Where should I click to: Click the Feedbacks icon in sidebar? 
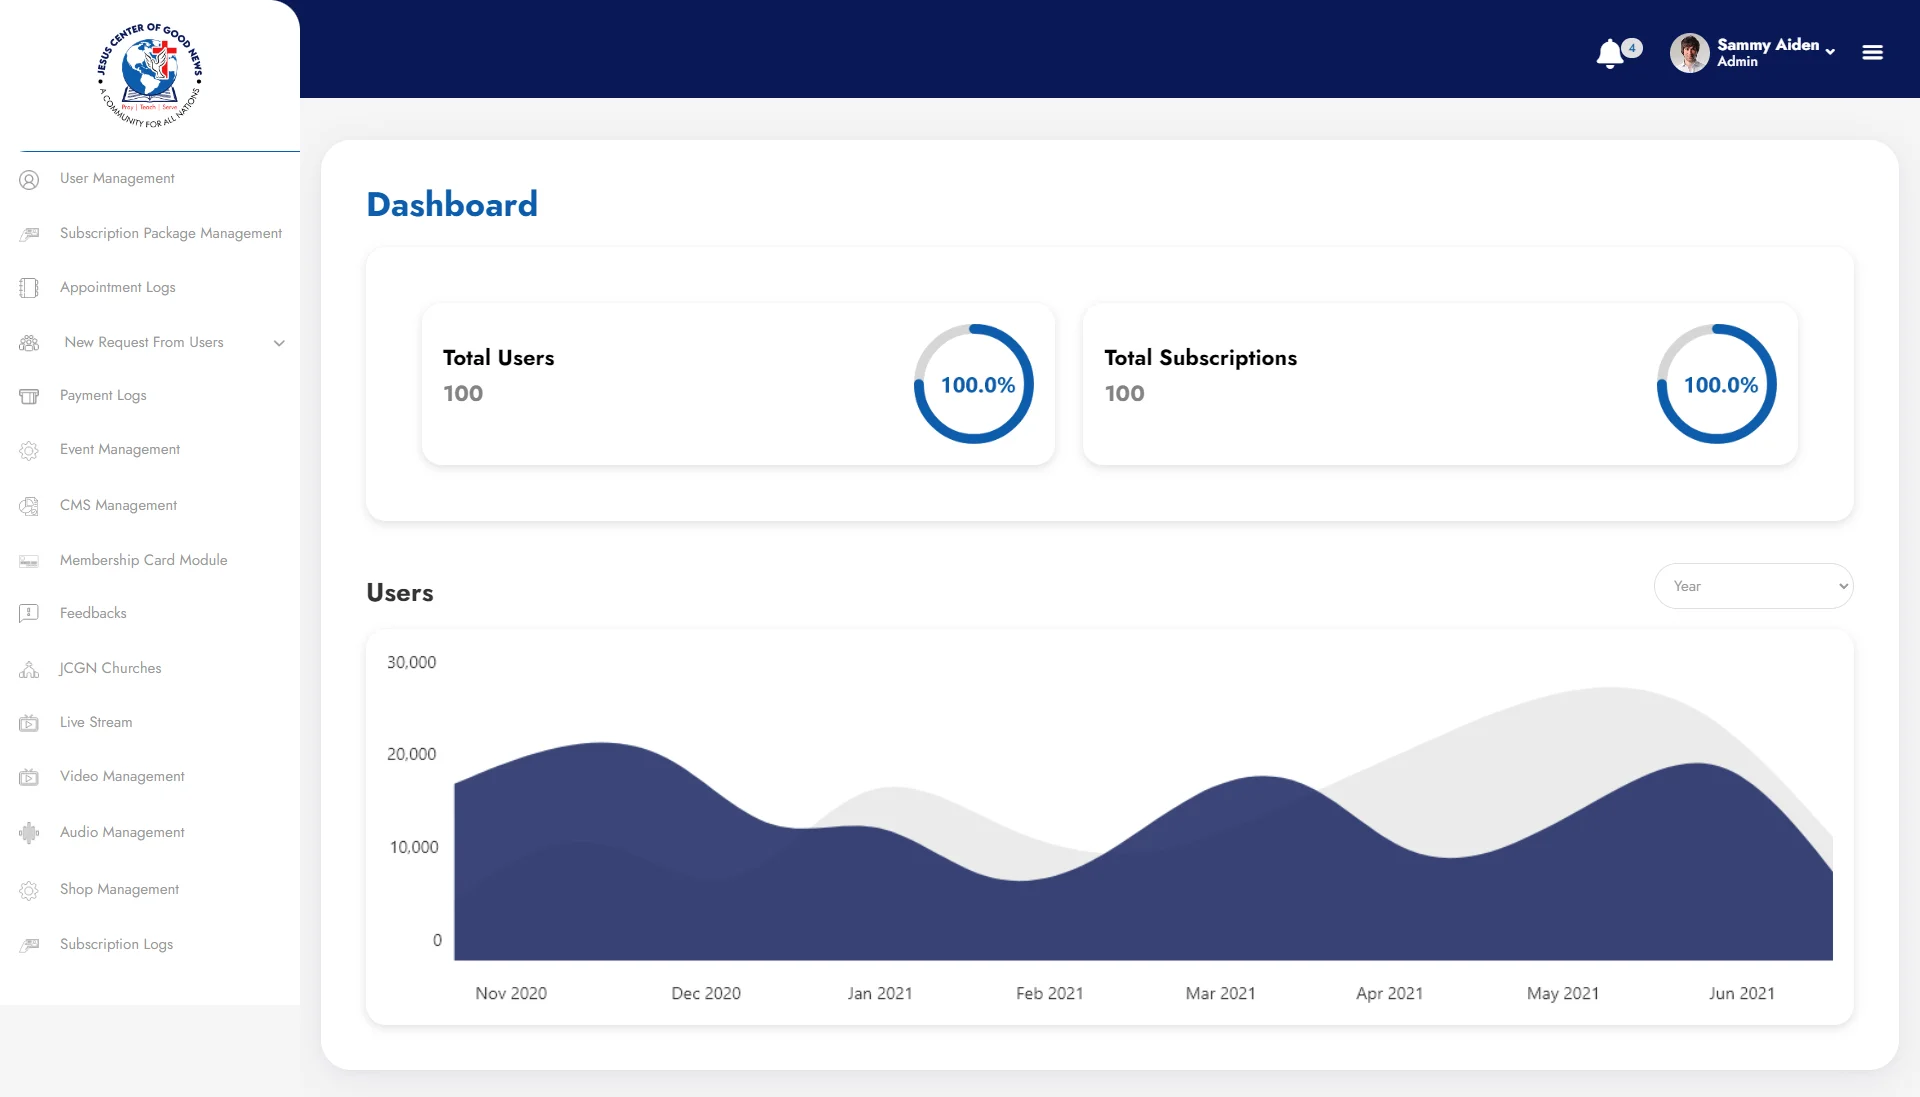click(29, 614)
